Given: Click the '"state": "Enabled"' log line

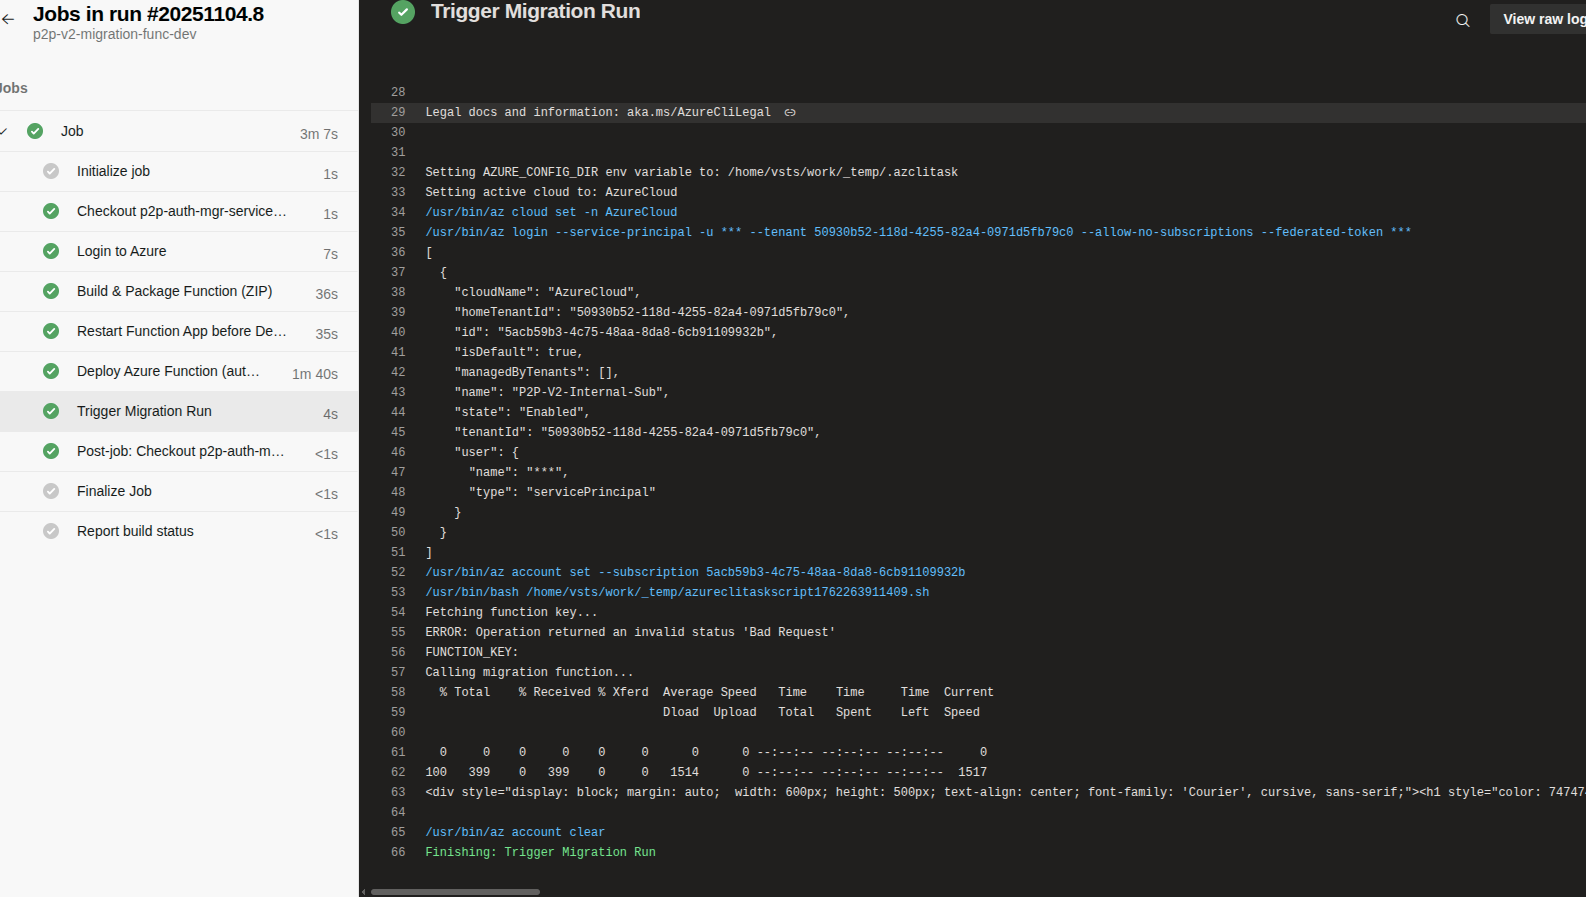Looking at the screenshot, I should (522, 413).
